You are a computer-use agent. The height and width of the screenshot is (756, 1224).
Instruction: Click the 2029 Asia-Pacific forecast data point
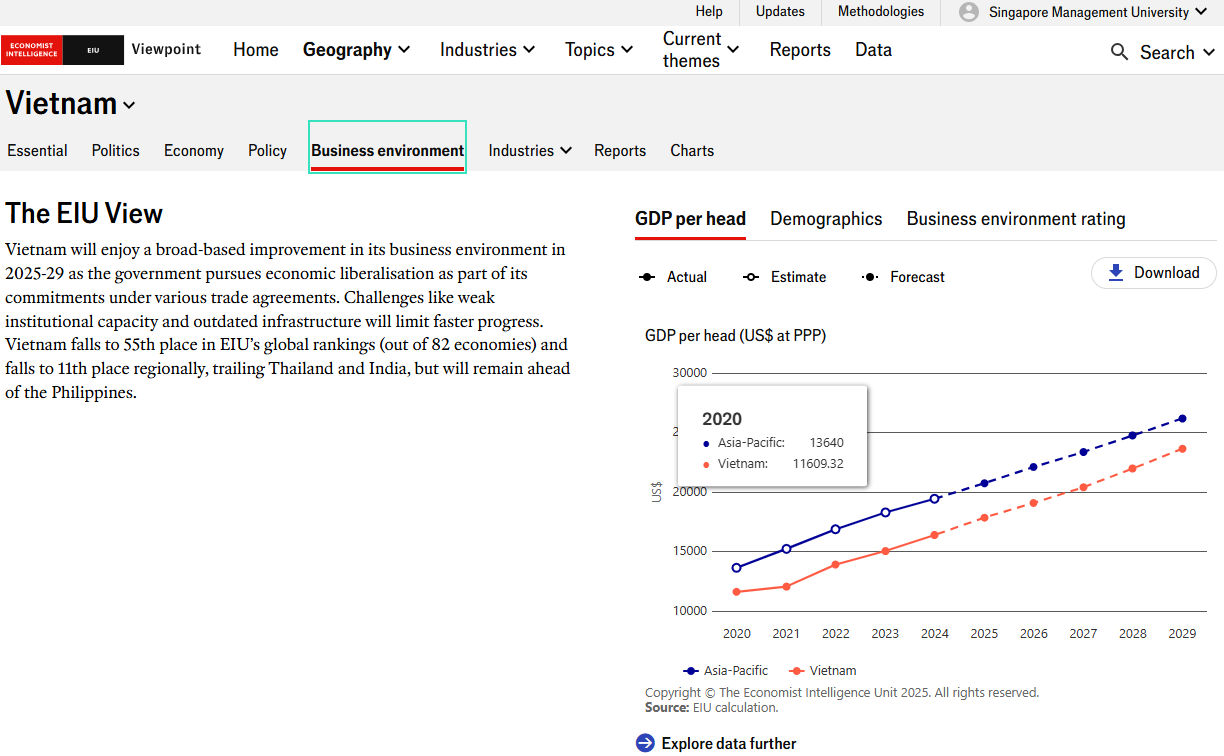pos(1182,418)
